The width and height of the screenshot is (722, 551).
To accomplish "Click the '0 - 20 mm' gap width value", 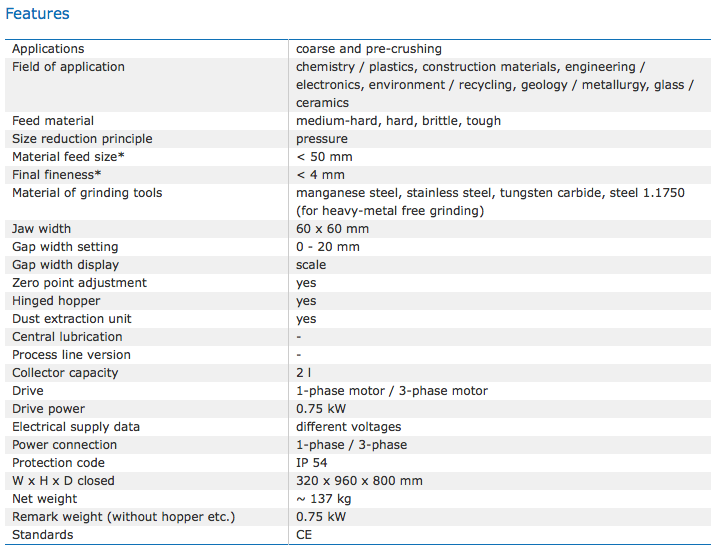I will tap(328, 247).
